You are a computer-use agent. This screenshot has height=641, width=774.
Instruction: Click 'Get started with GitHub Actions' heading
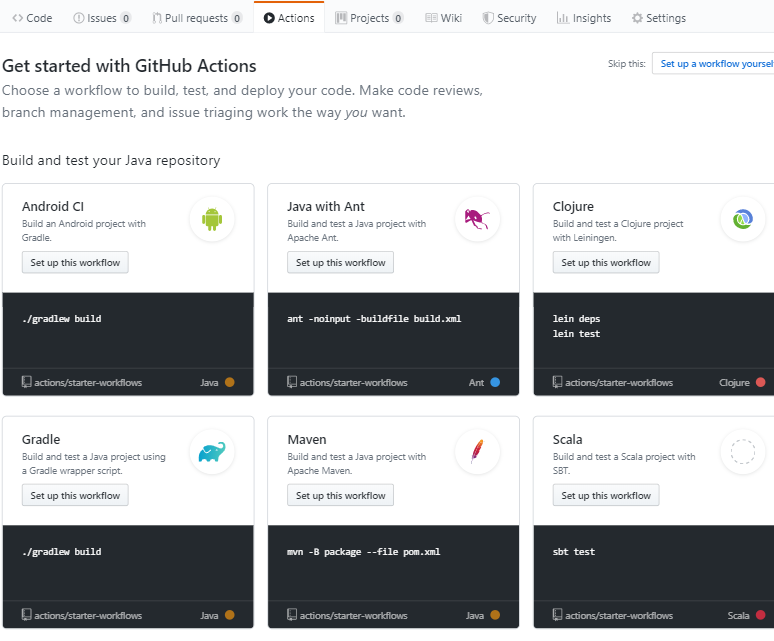[129, 66]
